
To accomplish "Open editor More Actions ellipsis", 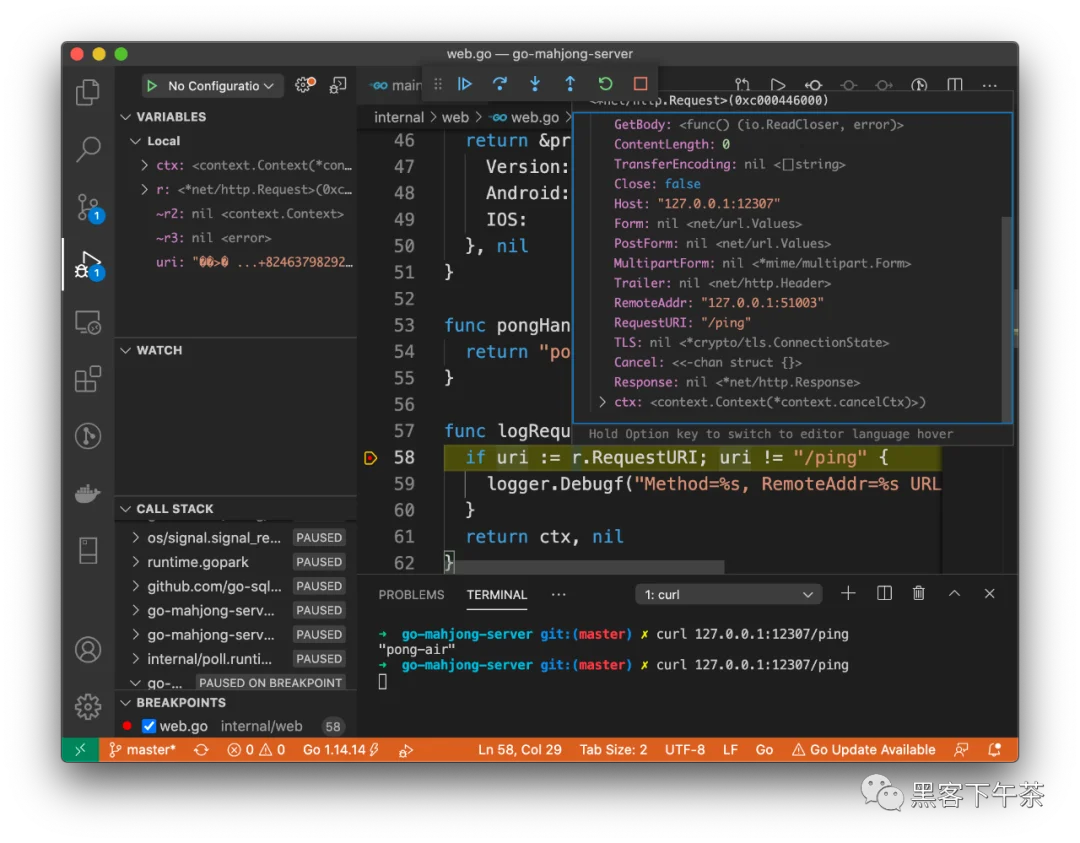I will click(x=989, y=85).
